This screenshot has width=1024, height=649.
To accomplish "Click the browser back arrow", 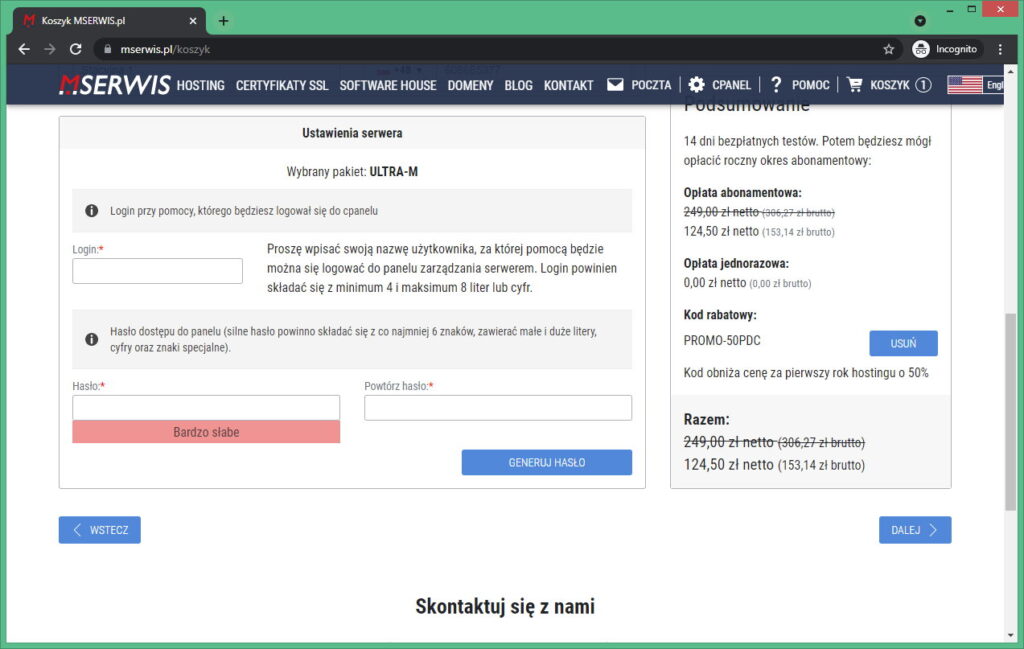I will [x=23, y=47].
